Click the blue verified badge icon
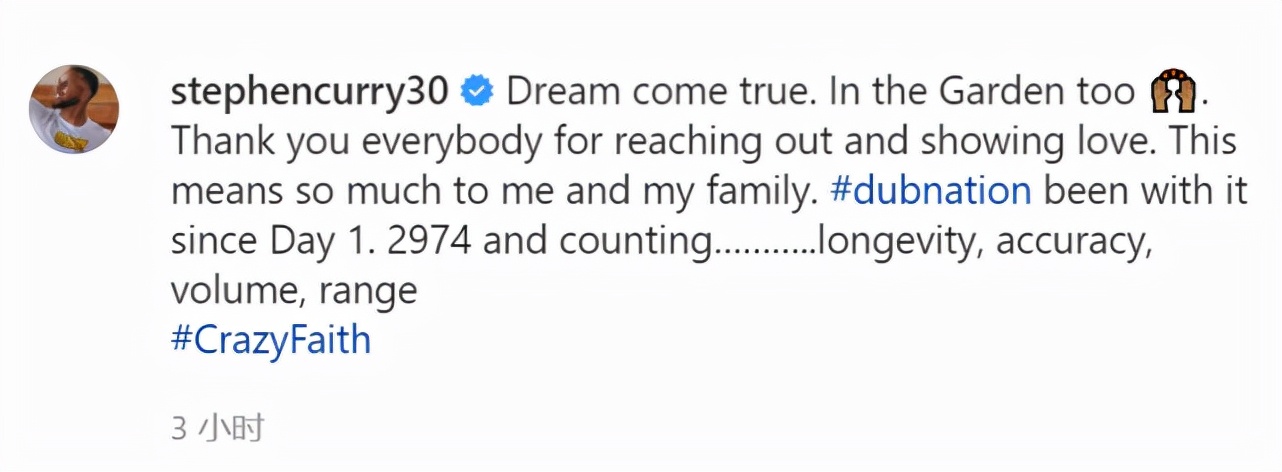The image size is (1282, 472). pos(476,92)
